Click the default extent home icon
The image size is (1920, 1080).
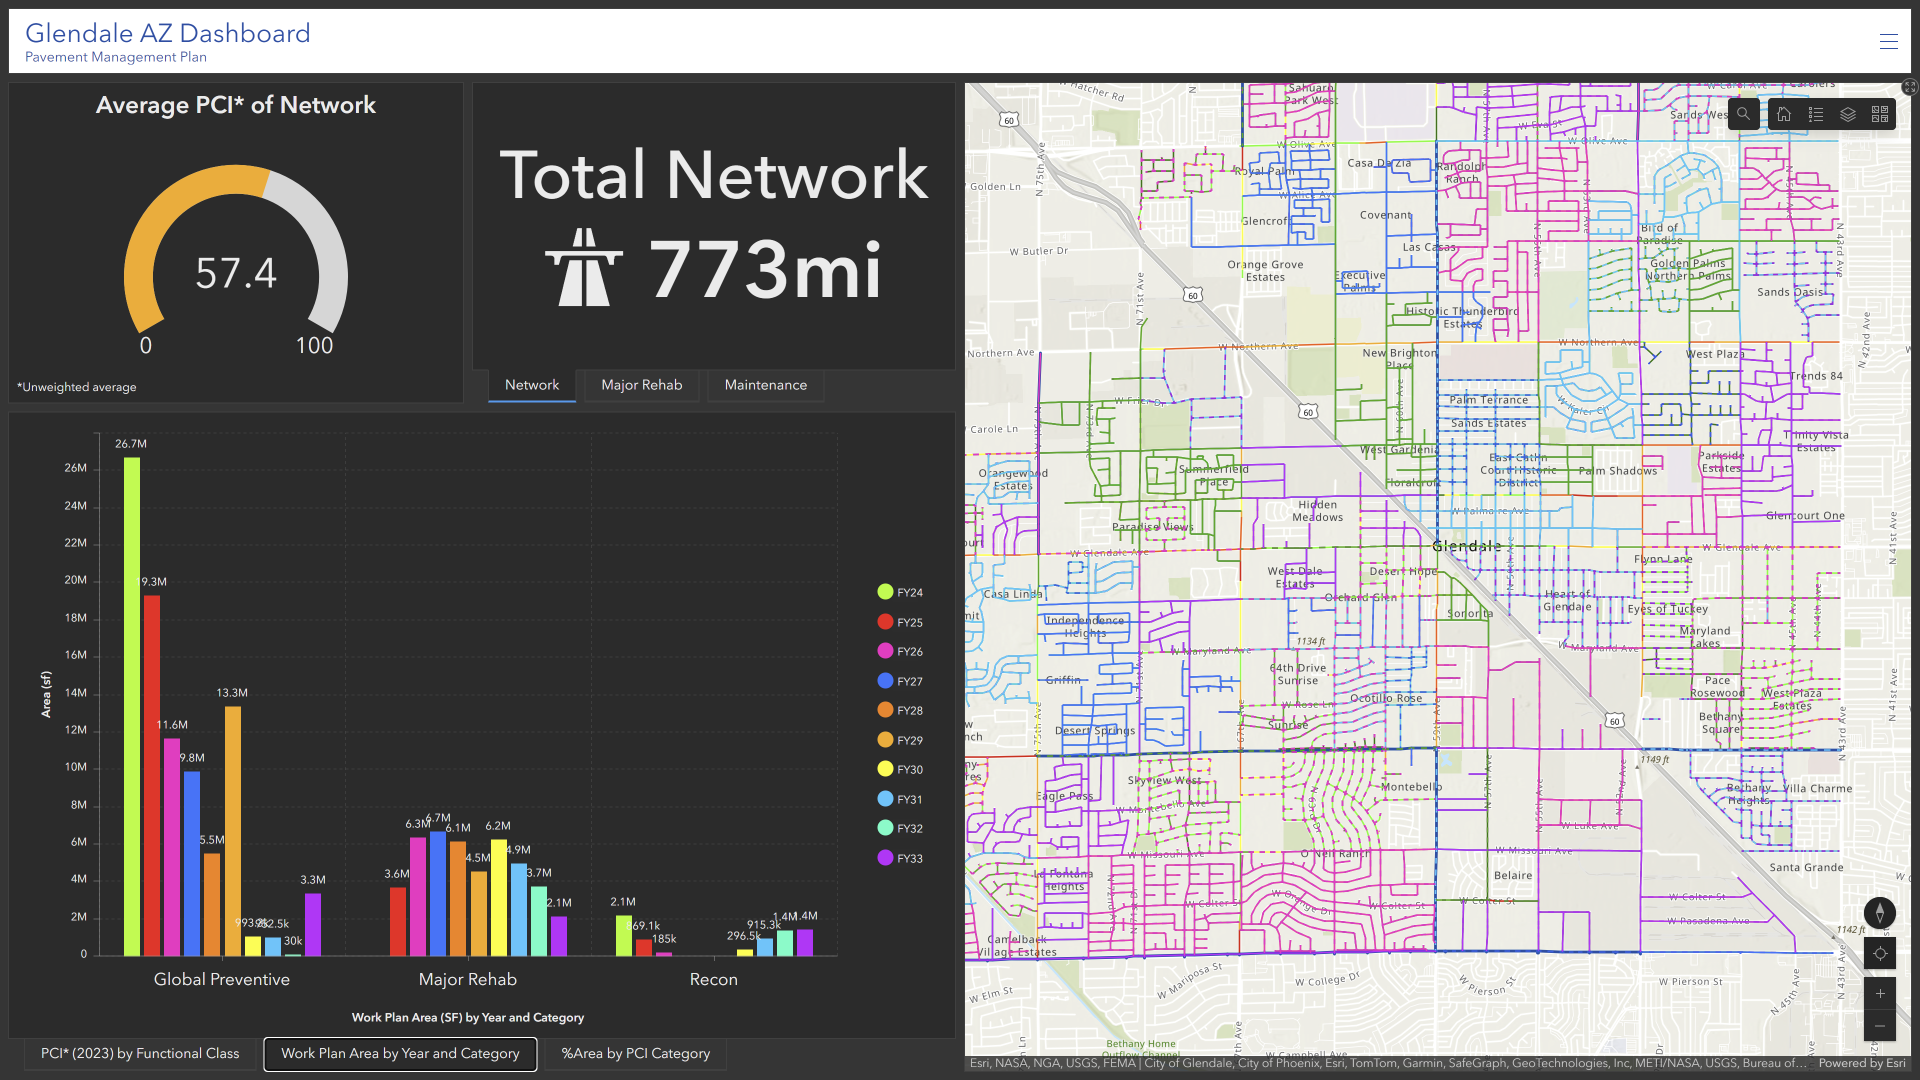pyautogui.click(x=1784, y=114)
